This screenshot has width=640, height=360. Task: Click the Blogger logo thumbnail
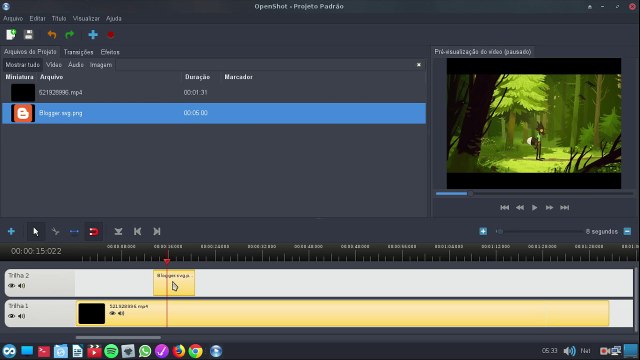23,113
